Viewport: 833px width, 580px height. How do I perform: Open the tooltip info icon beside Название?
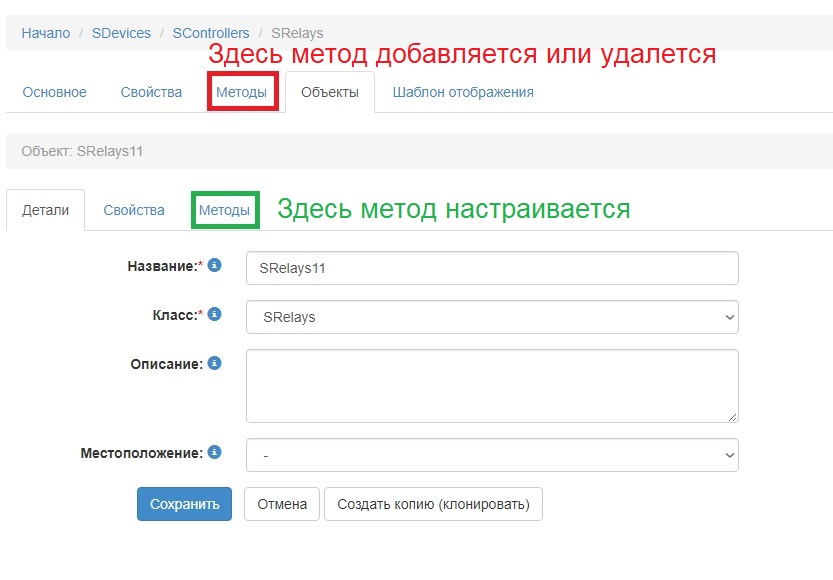212,263
